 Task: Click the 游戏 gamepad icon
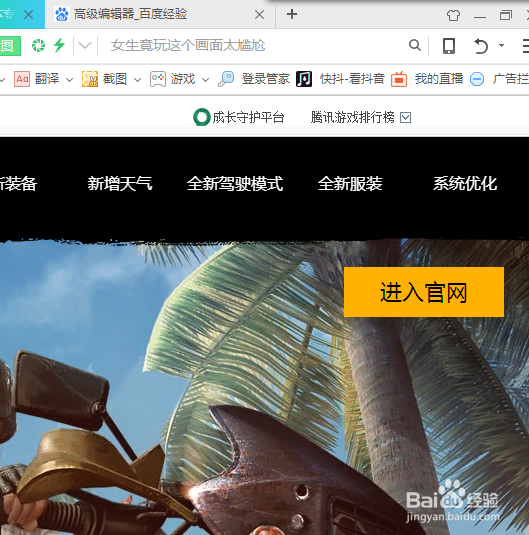point(158,79)
